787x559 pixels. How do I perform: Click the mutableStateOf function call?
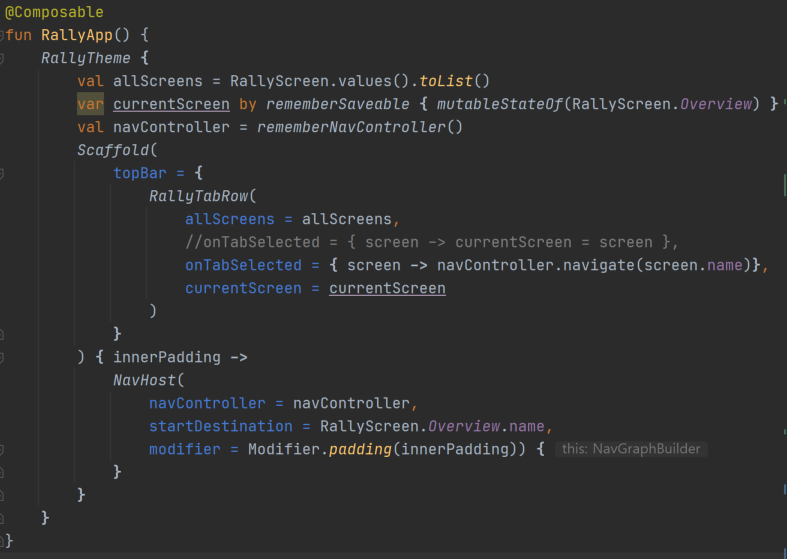click(499, 104)
